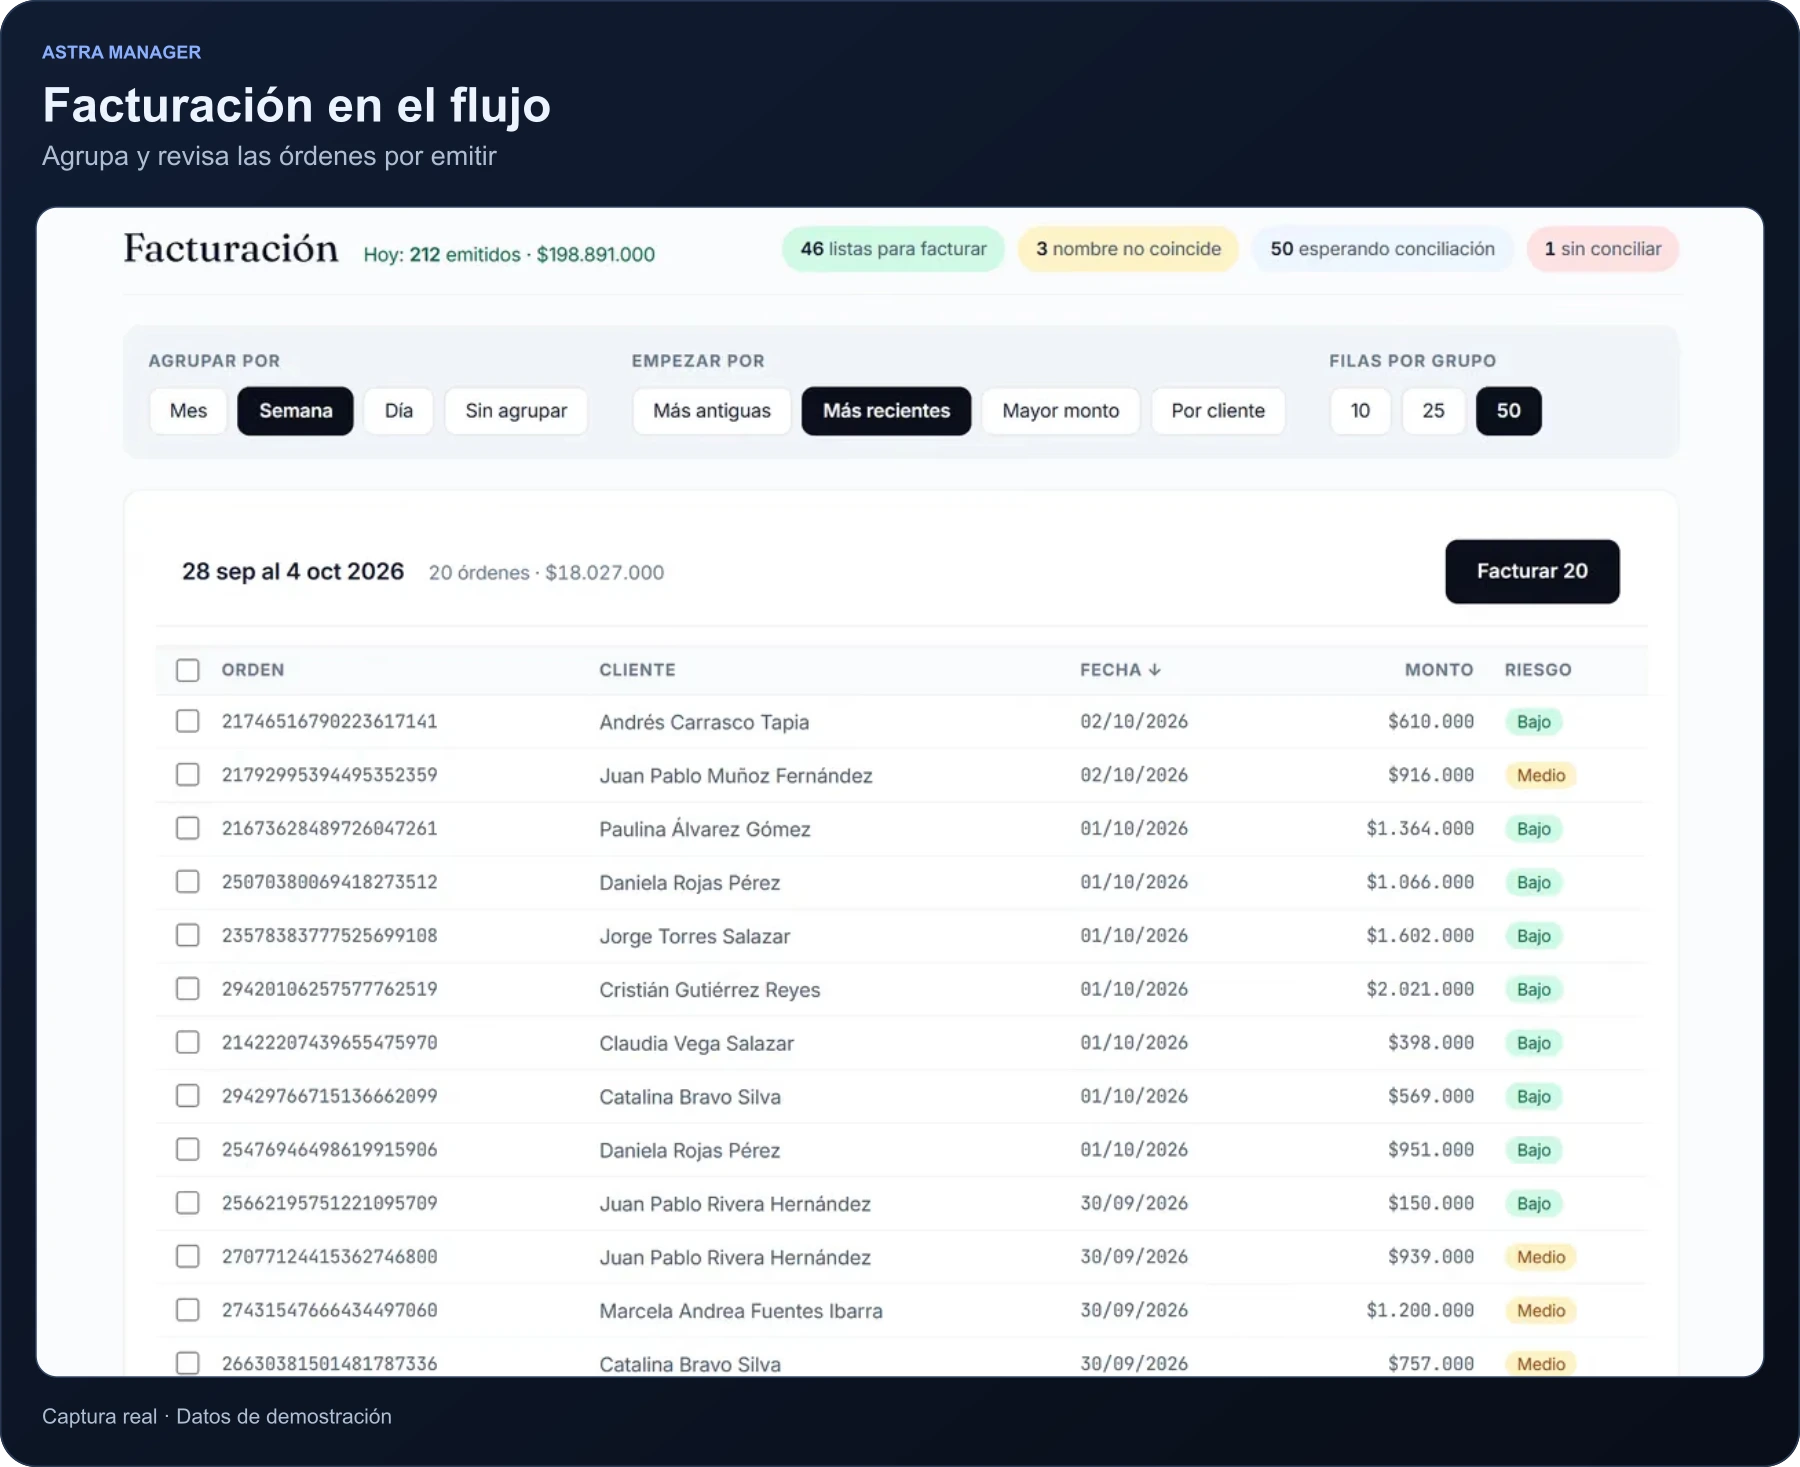The height and width of the screenshot is (1467, 1800).
Task: Start with Más antiguas orders
Action: click(x=712, y=411)
